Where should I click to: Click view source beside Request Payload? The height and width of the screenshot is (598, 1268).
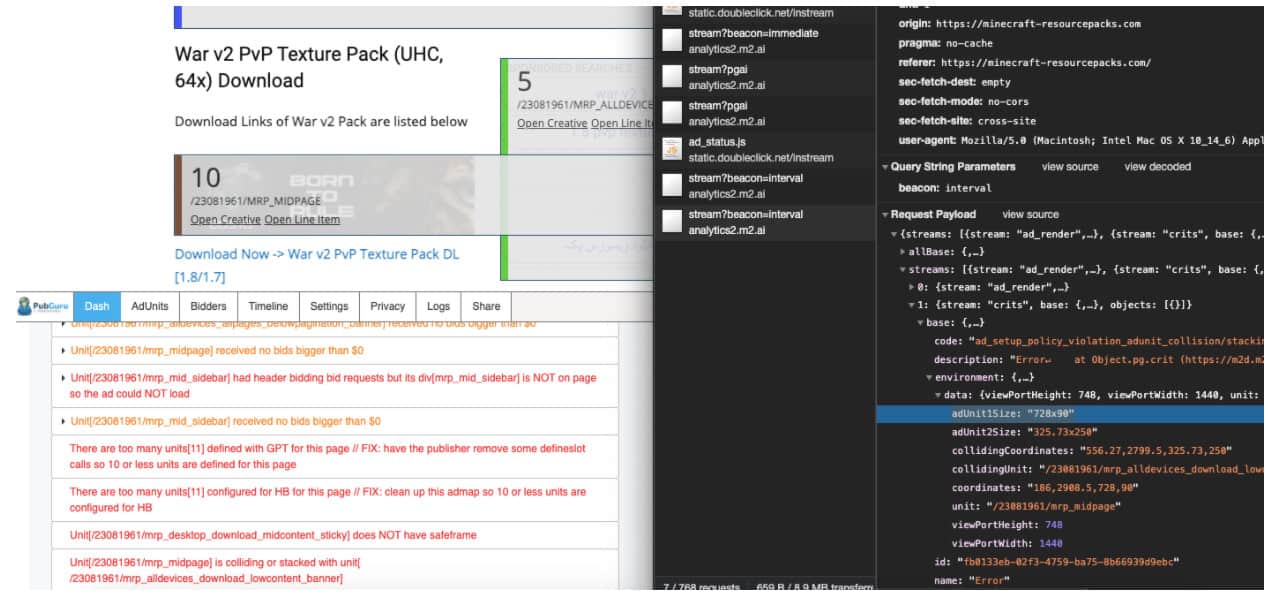point(1031,214)
